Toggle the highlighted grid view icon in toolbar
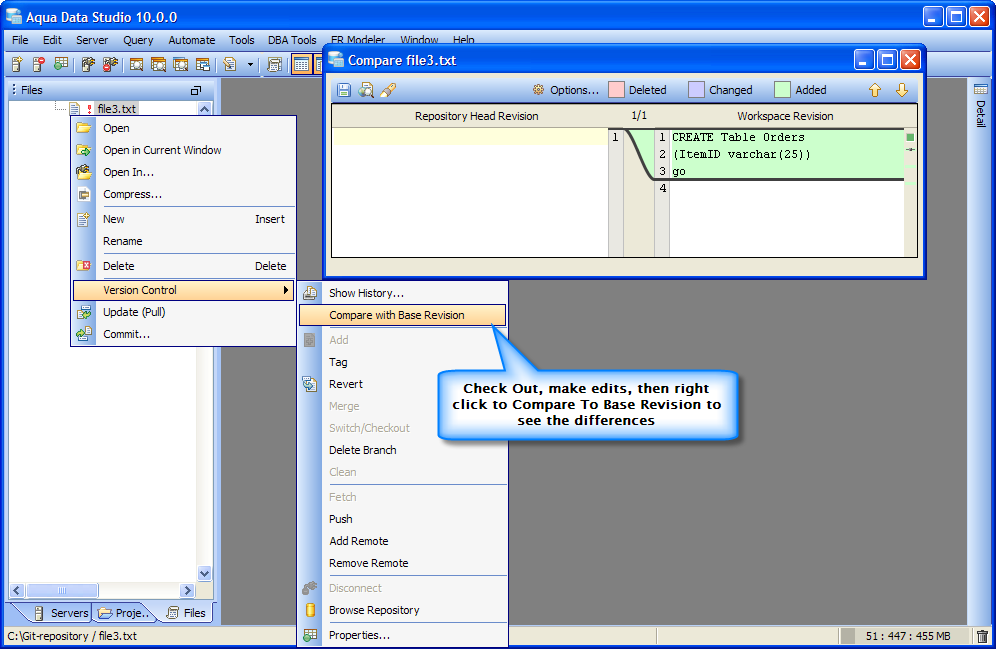 (301, 64)
